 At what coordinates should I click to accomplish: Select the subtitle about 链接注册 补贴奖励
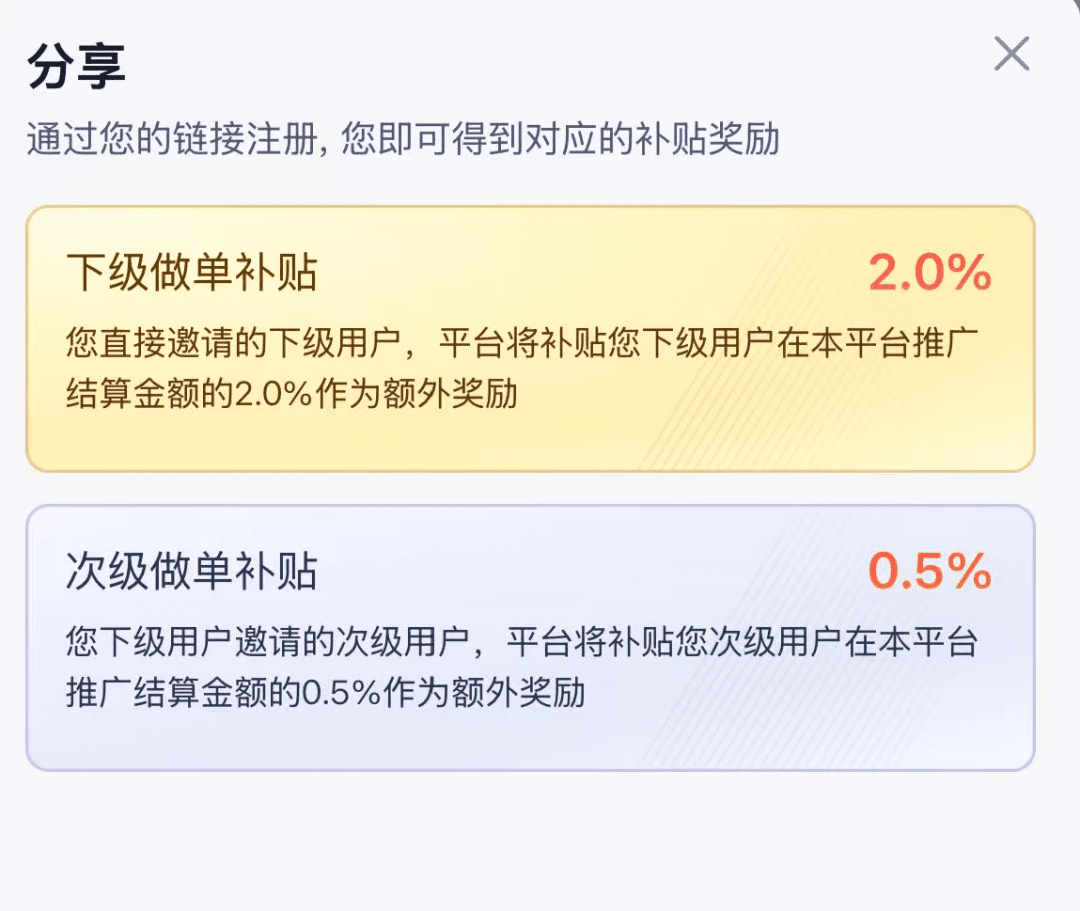(403, 139)
